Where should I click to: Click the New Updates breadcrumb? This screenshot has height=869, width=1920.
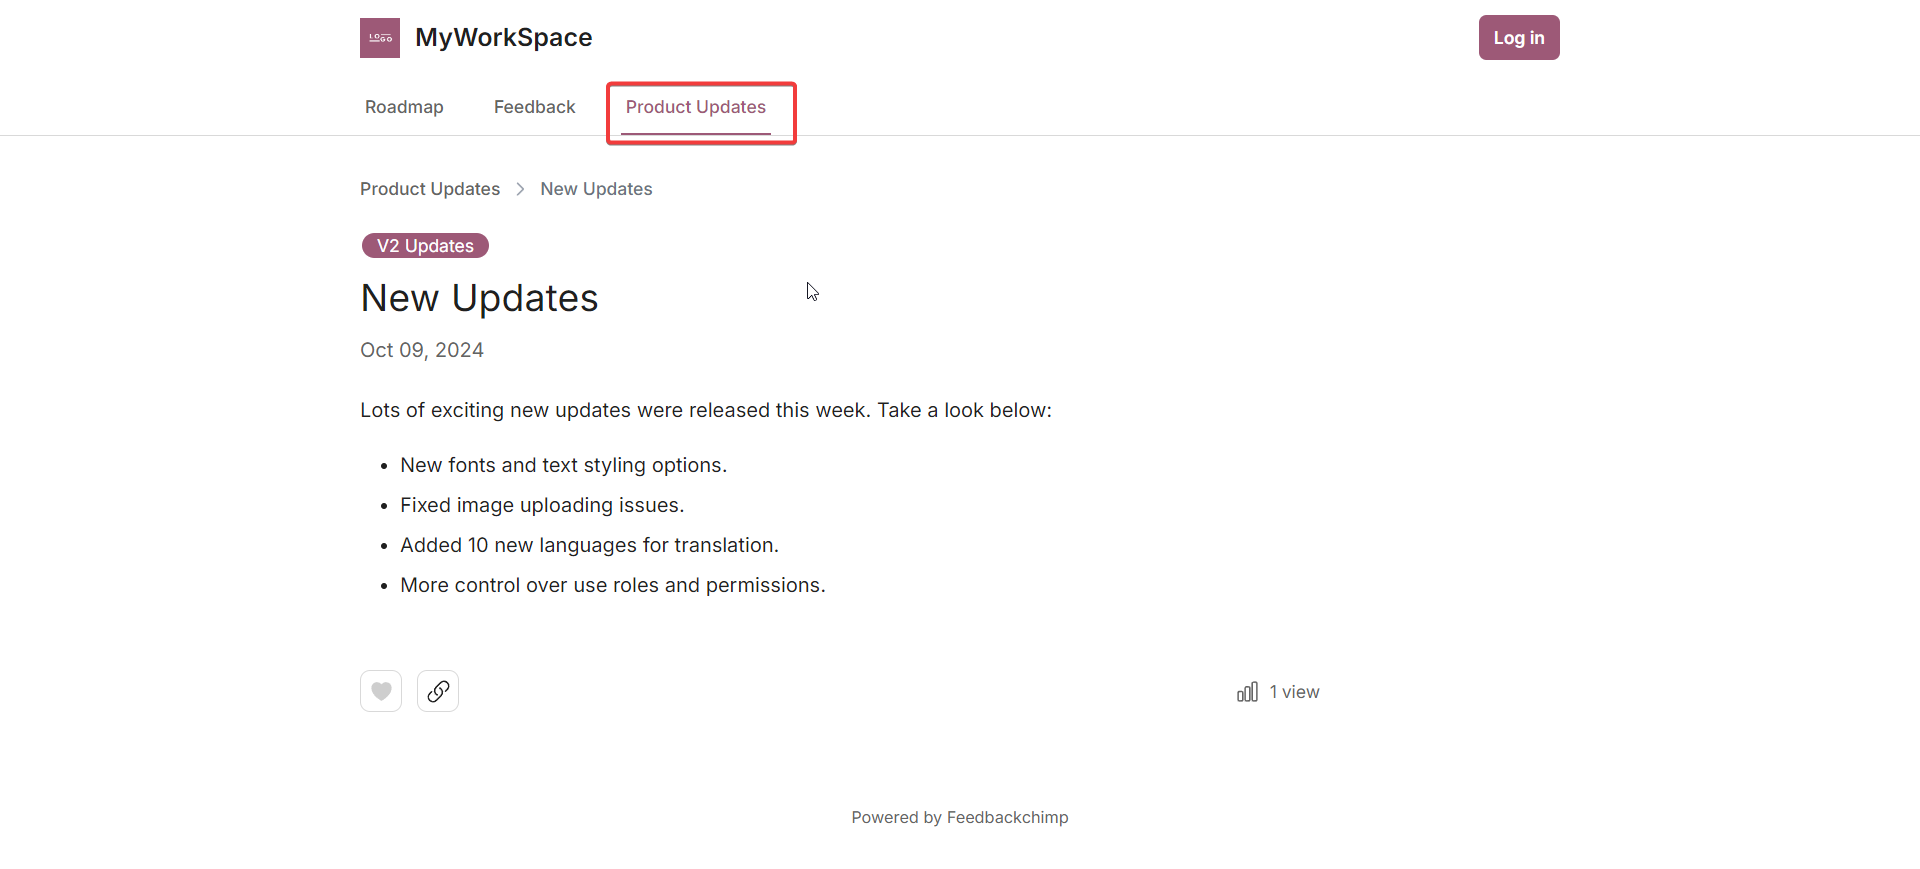tap(596, 189)
